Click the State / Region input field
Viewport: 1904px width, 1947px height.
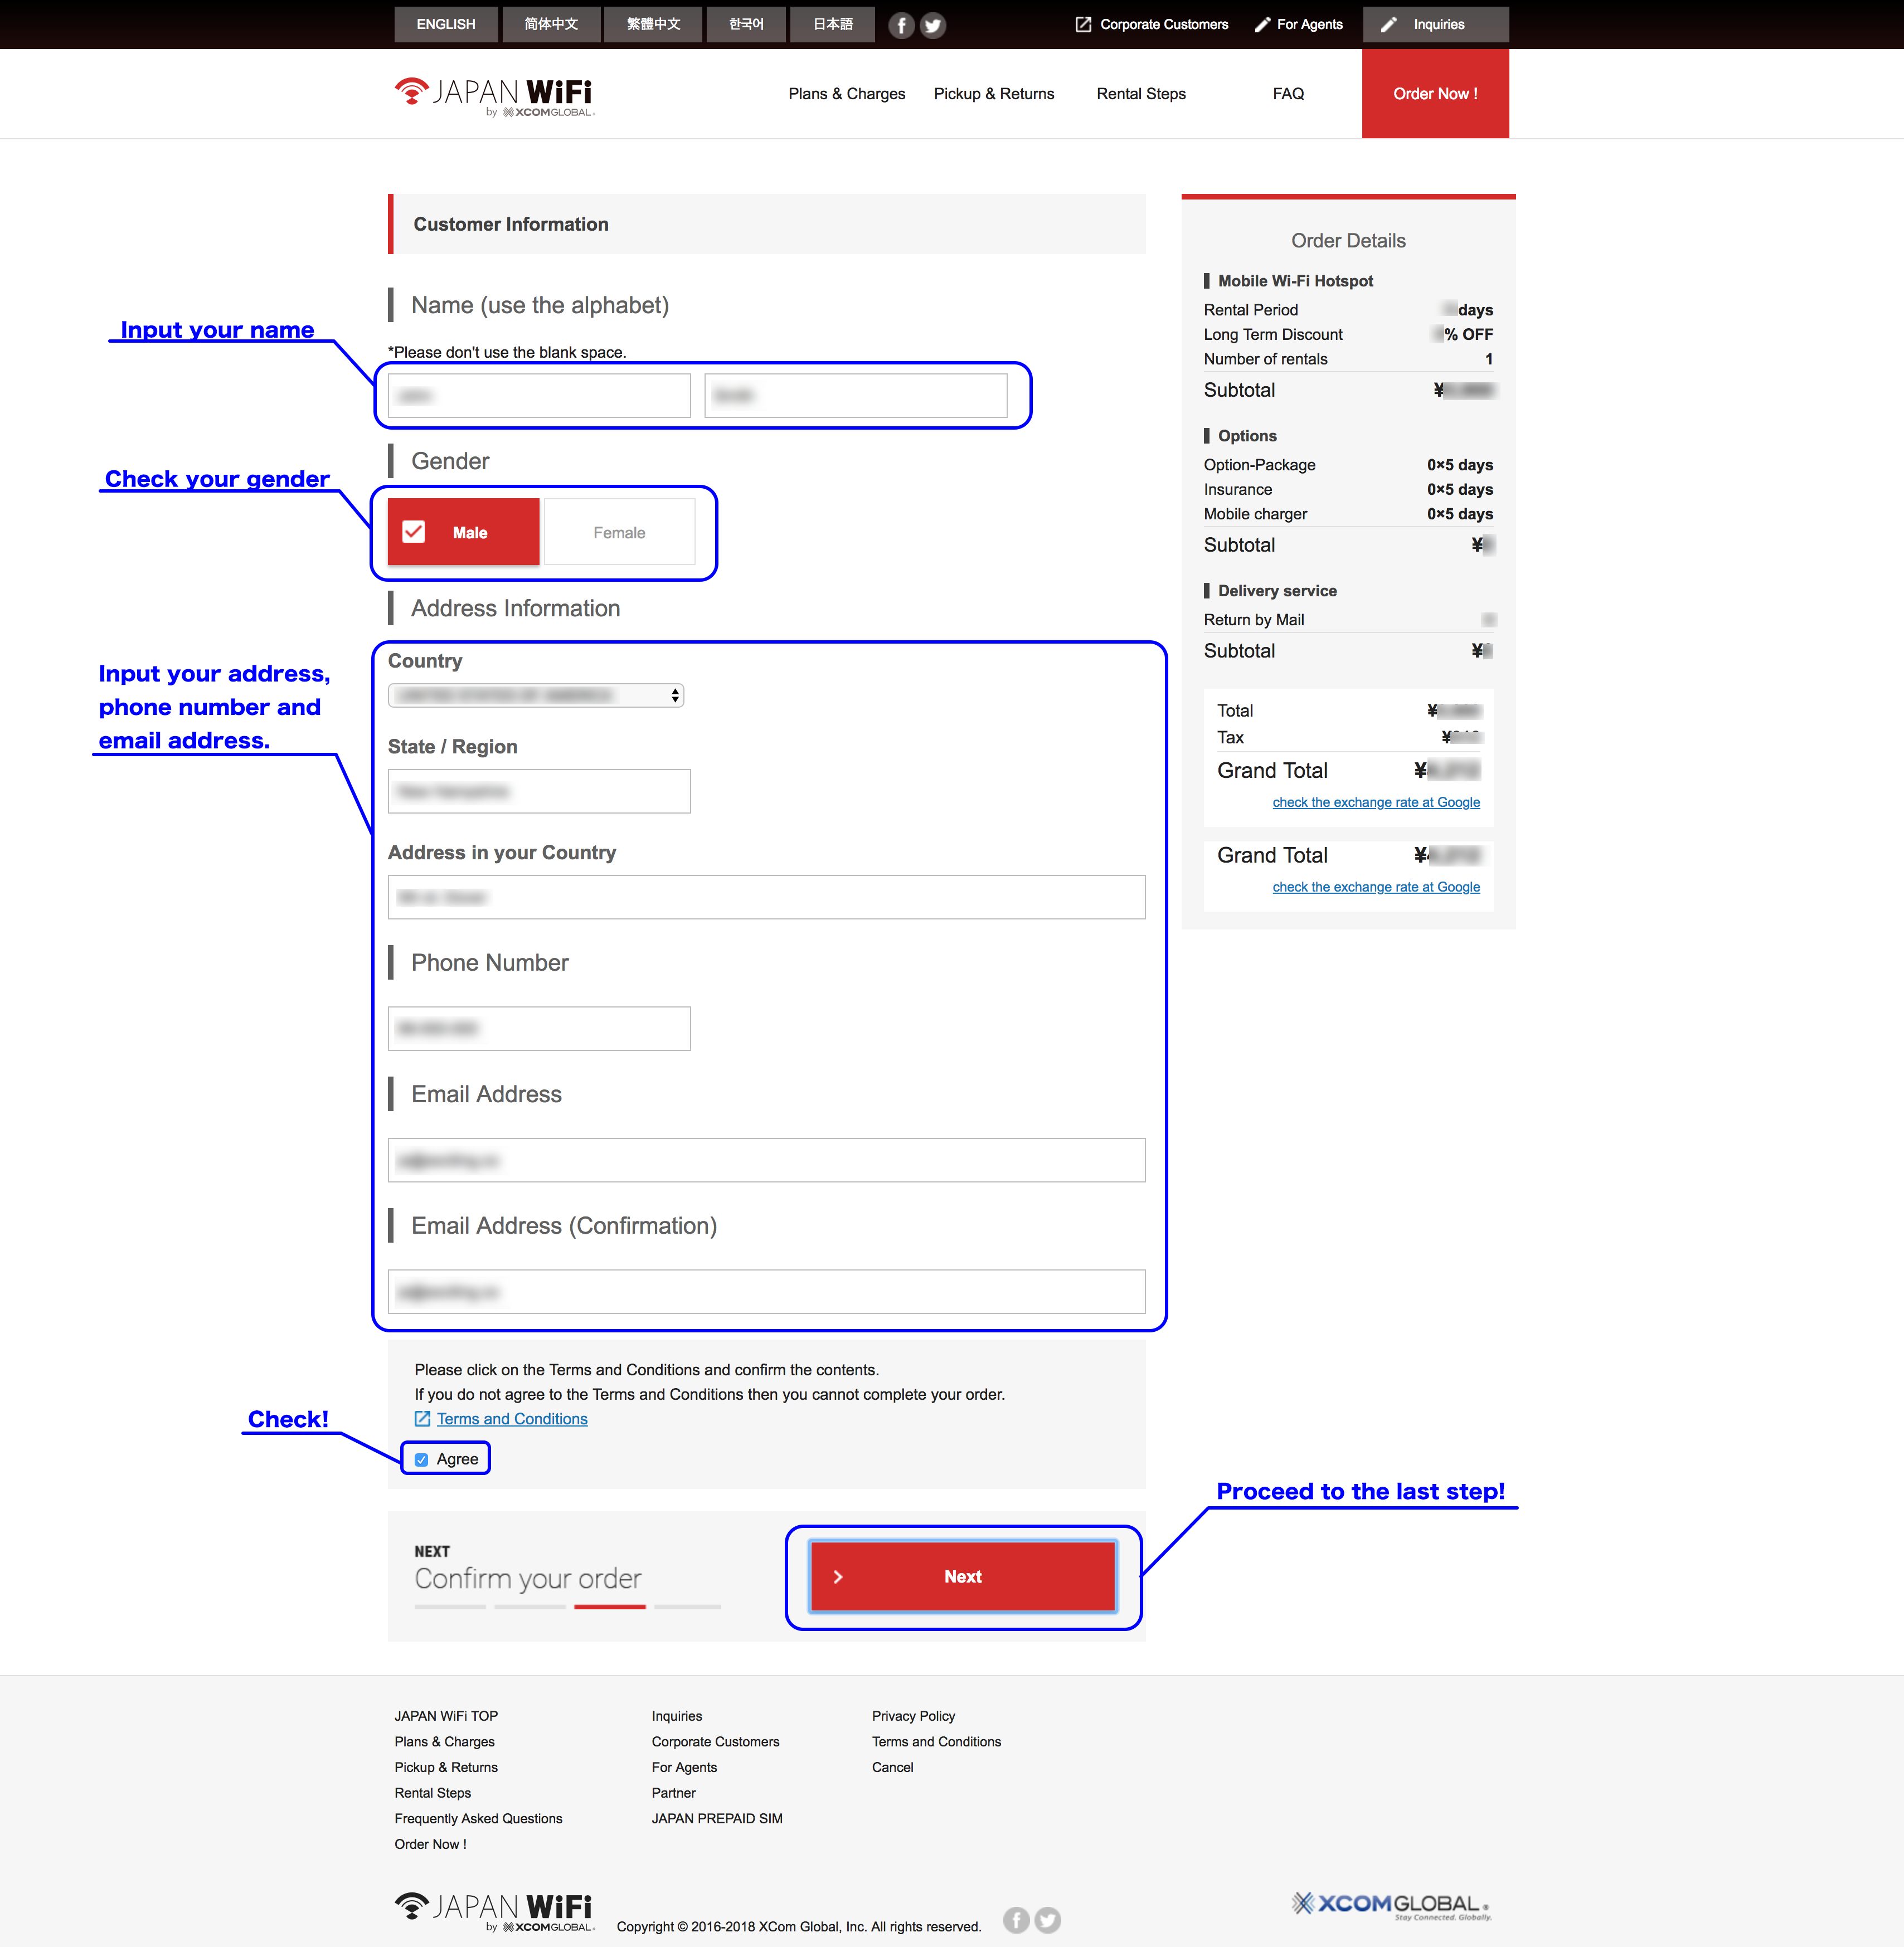point(539,791)
